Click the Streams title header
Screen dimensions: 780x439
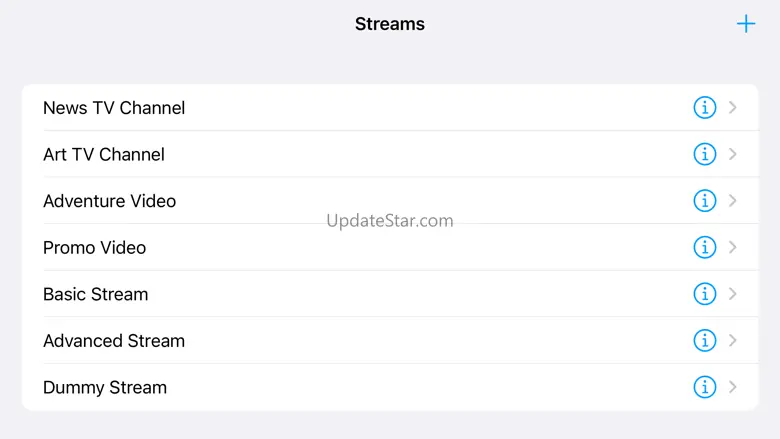point(390,24)
